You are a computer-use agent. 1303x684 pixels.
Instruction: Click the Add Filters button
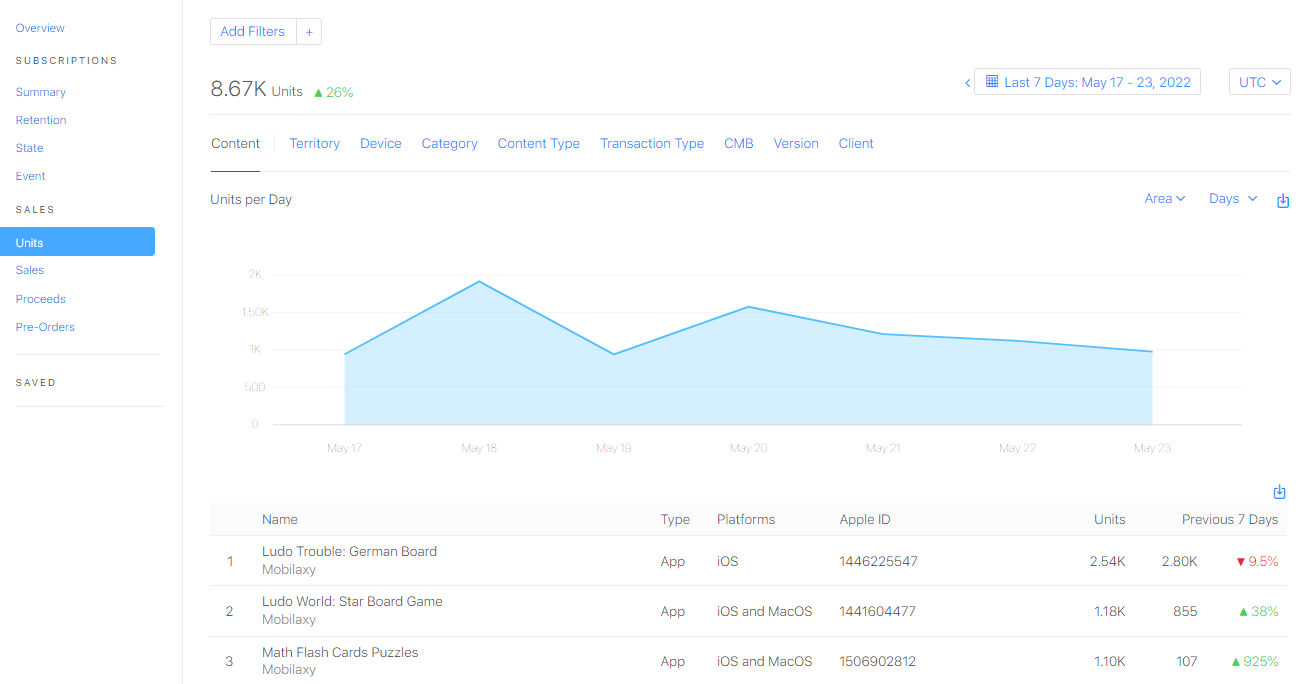(x=253, y=31)
